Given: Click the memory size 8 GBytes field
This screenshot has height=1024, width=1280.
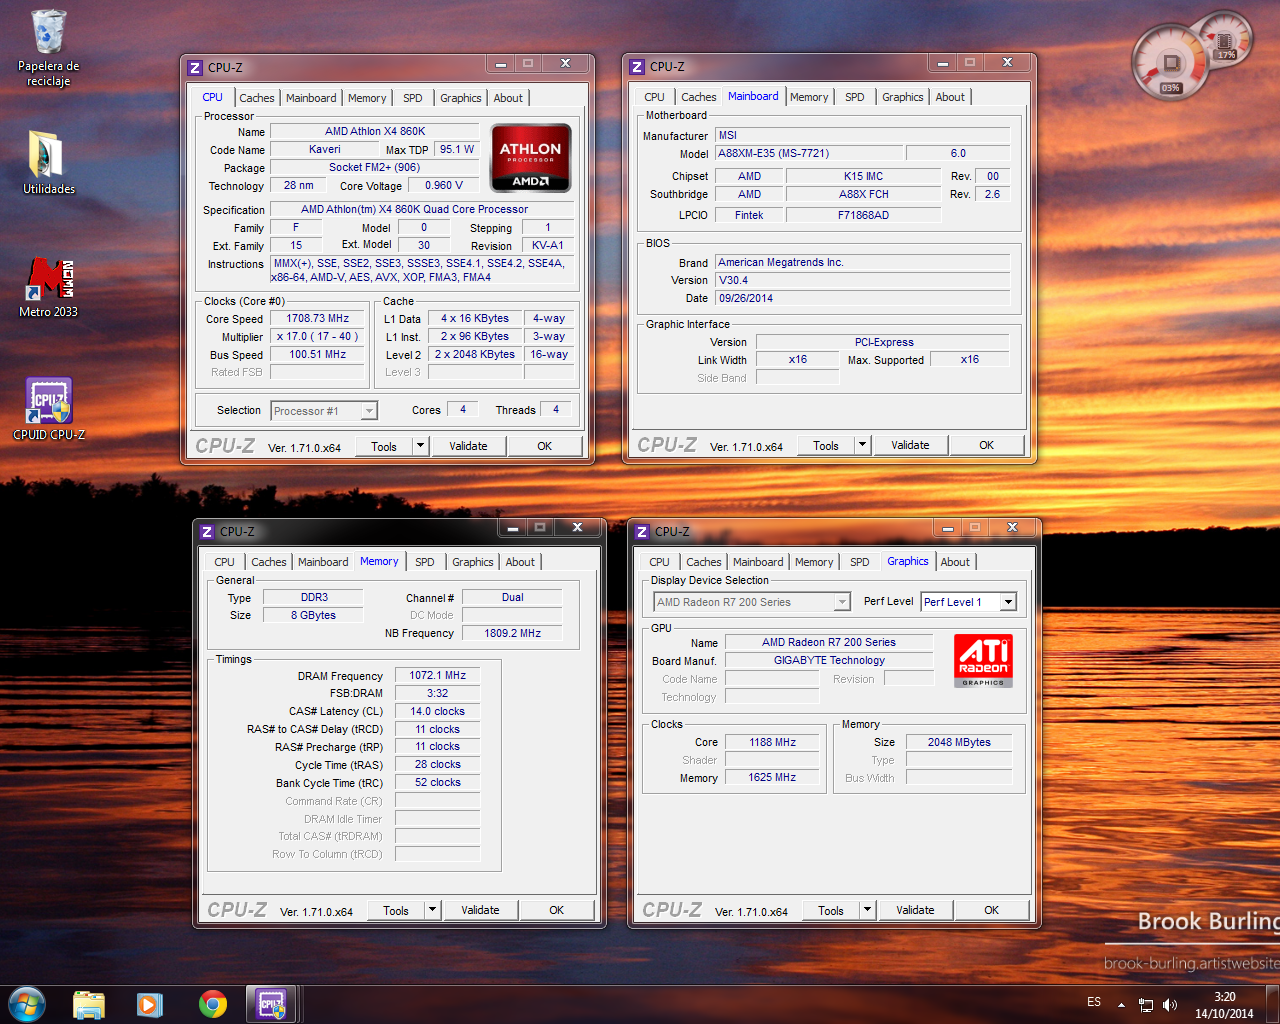Looking at the screenshot, I should (x=314, y=615).
